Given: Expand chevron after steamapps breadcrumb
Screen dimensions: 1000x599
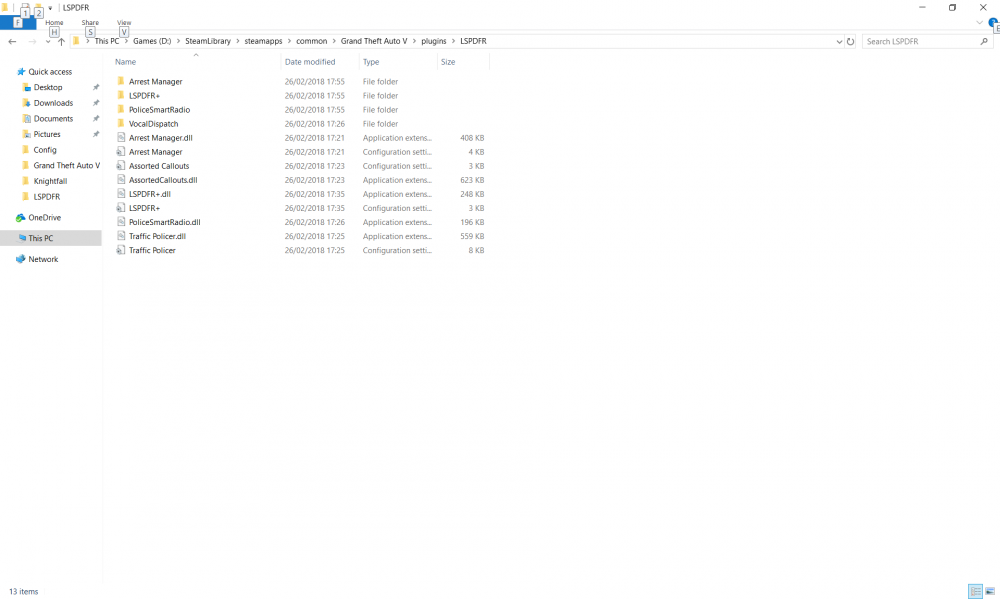Looking at the screenshot, I should (289, 41).
